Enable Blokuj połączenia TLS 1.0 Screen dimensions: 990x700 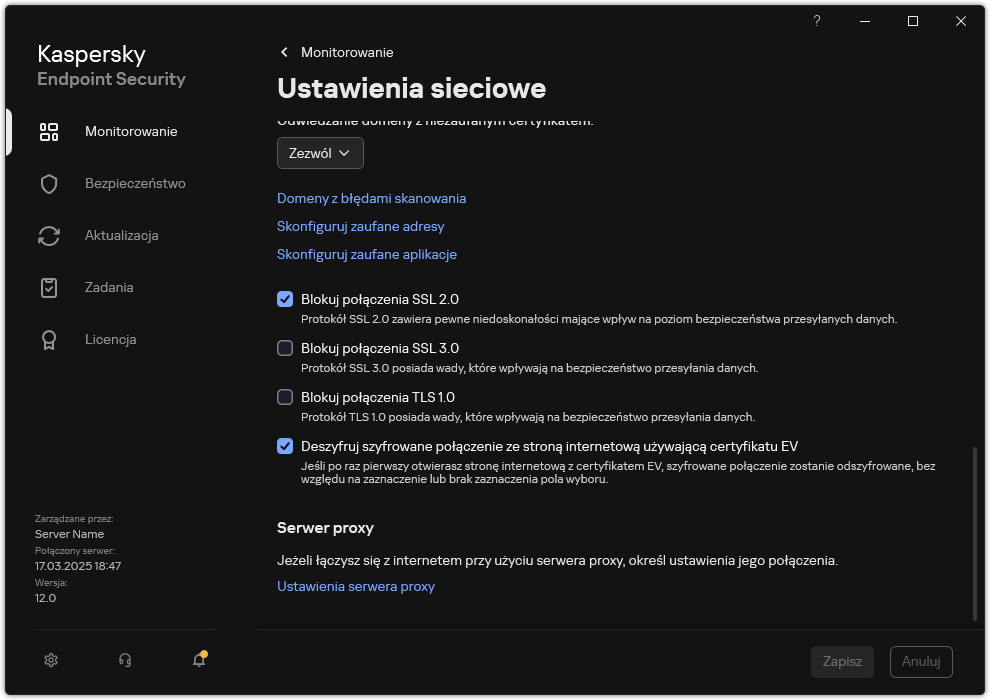click(x=285, y=397)
